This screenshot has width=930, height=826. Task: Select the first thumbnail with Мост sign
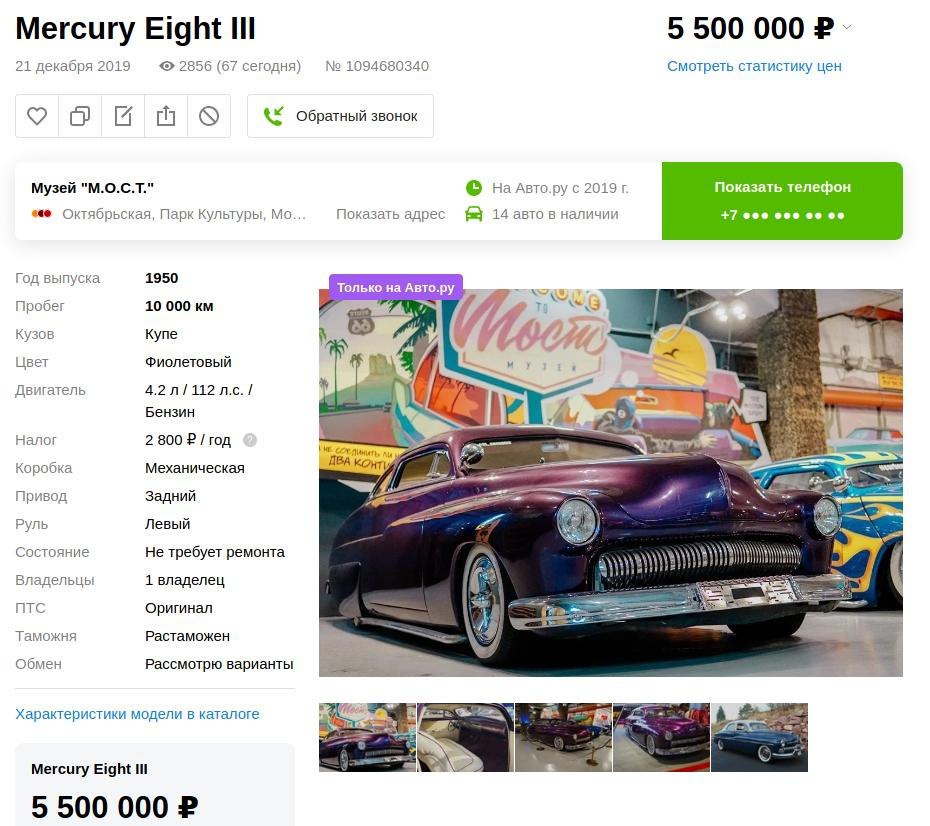click(367, 738)
